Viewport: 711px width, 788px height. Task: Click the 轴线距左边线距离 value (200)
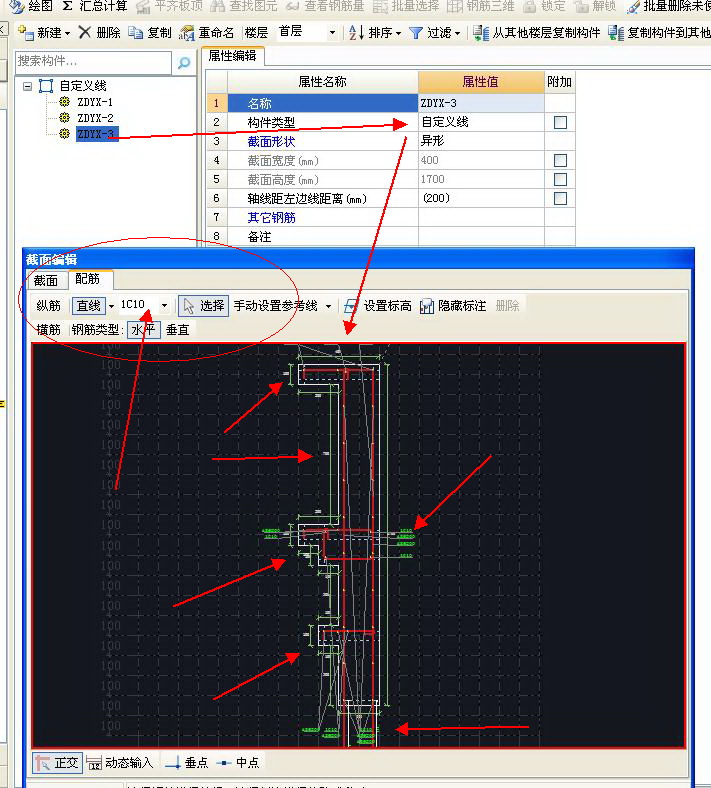pos(481,199)
